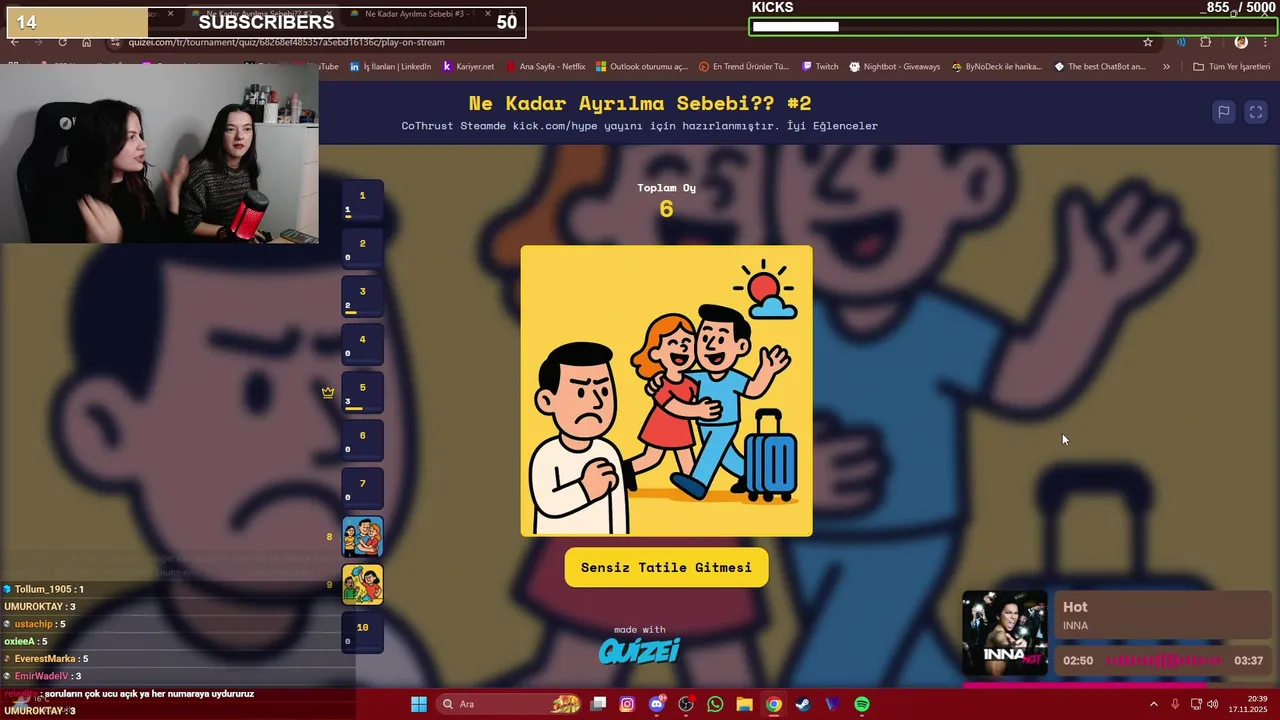Open Task View on the taskbar
The width and height of the screenshot is (1280, 720).
click(x=598, y=704)
